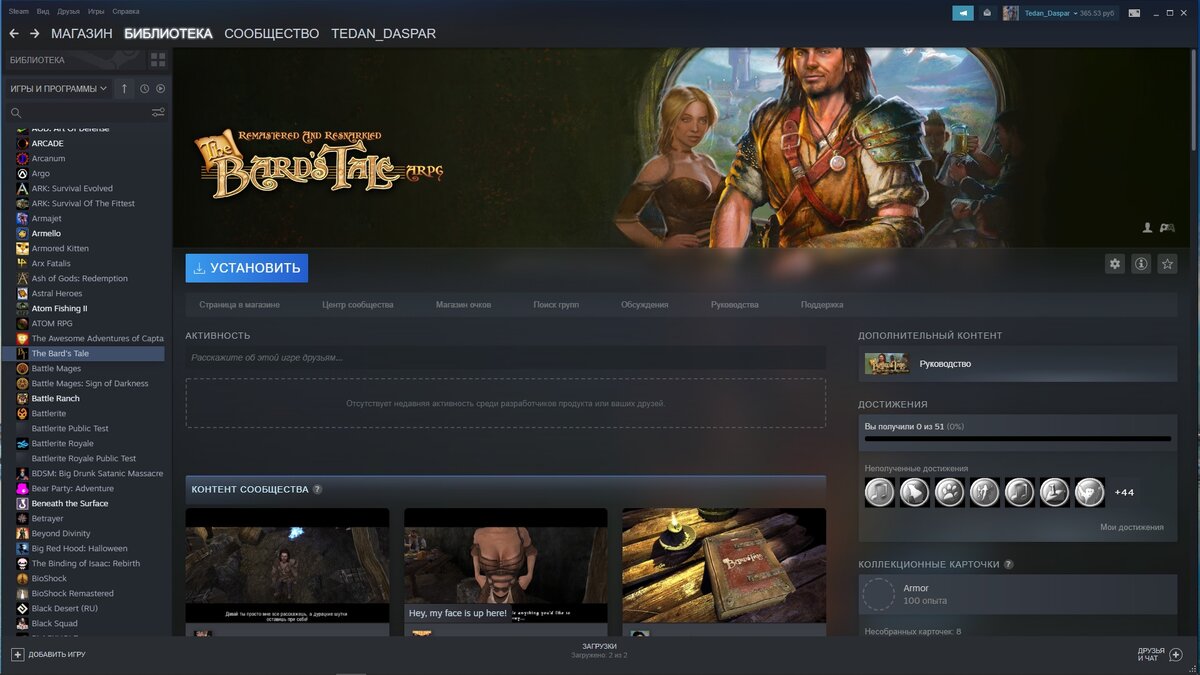Toggle ready-to-play filter icon
This screenshot has height=675, width=1200.
160,89
